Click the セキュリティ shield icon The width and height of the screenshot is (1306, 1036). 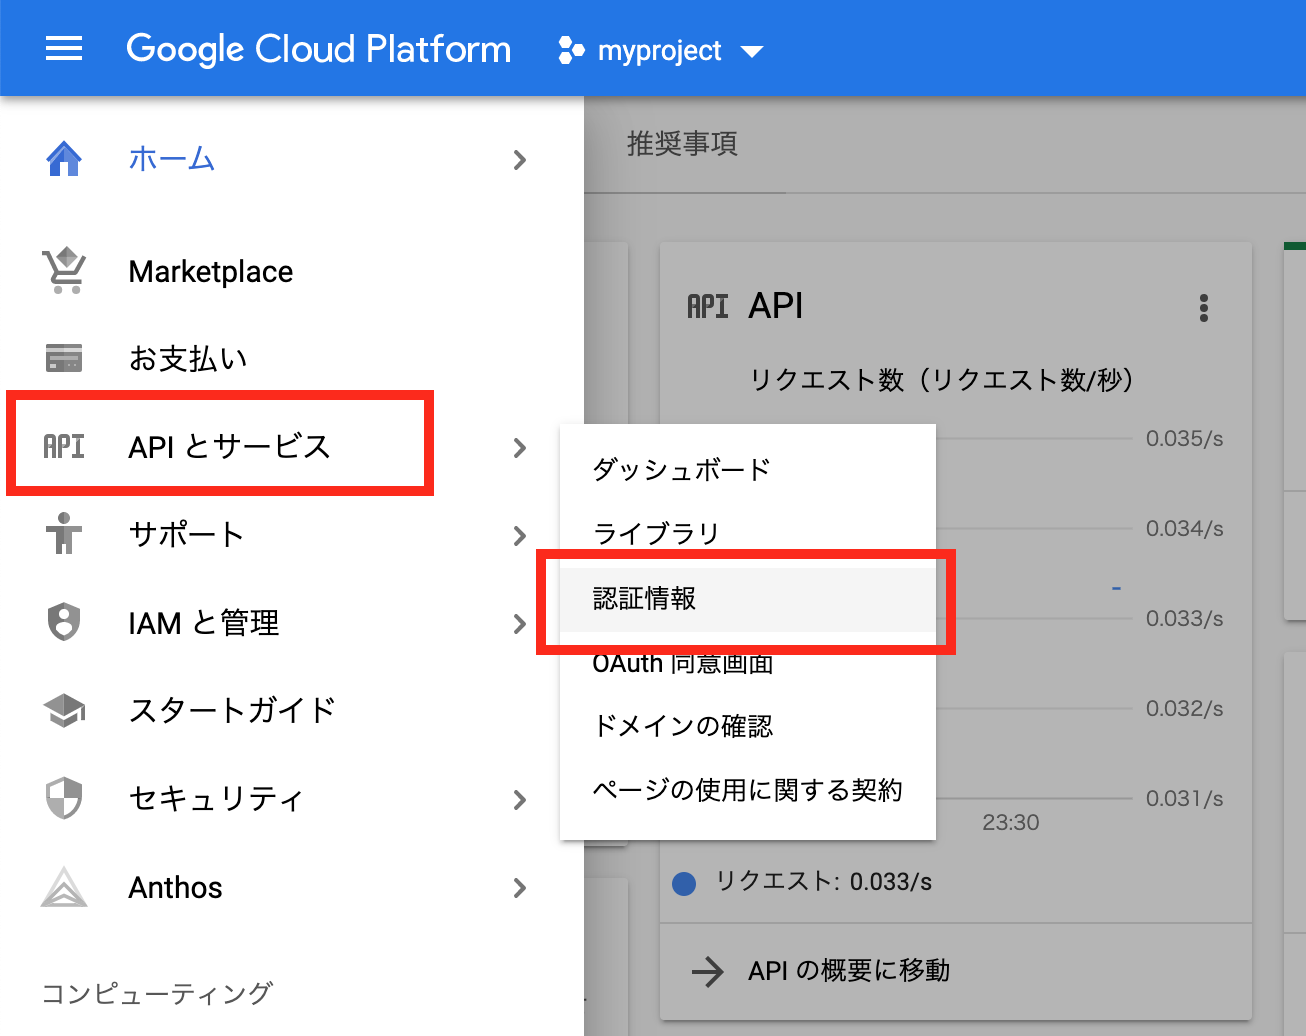click(x=64, y=798)
